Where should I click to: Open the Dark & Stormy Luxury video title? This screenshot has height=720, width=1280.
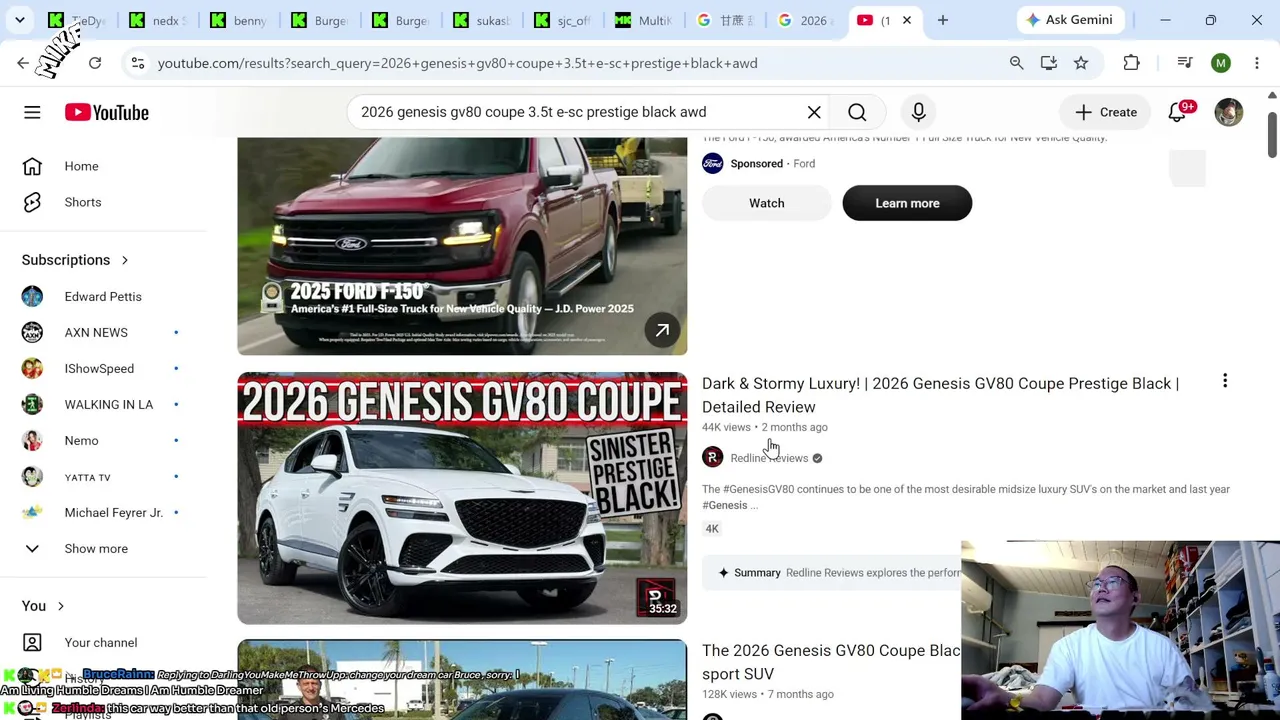pos(940,395)
